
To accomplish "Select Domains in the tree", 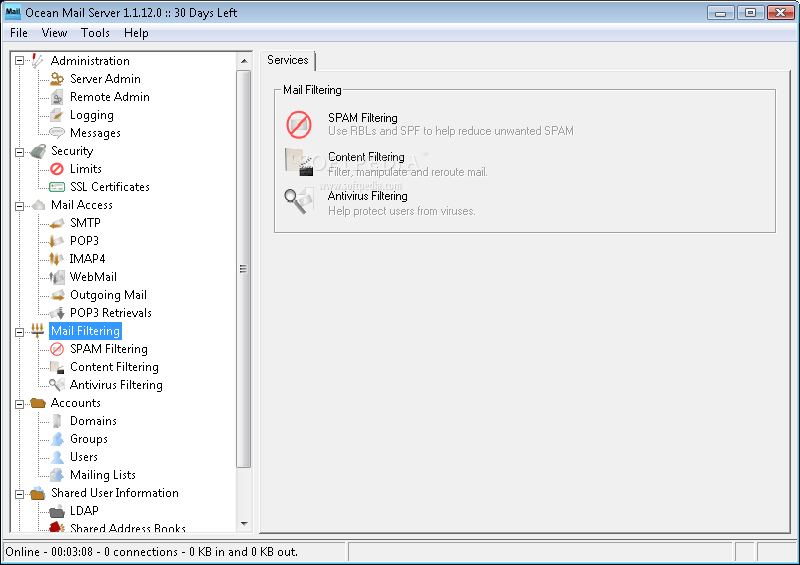I will [93, 421].
